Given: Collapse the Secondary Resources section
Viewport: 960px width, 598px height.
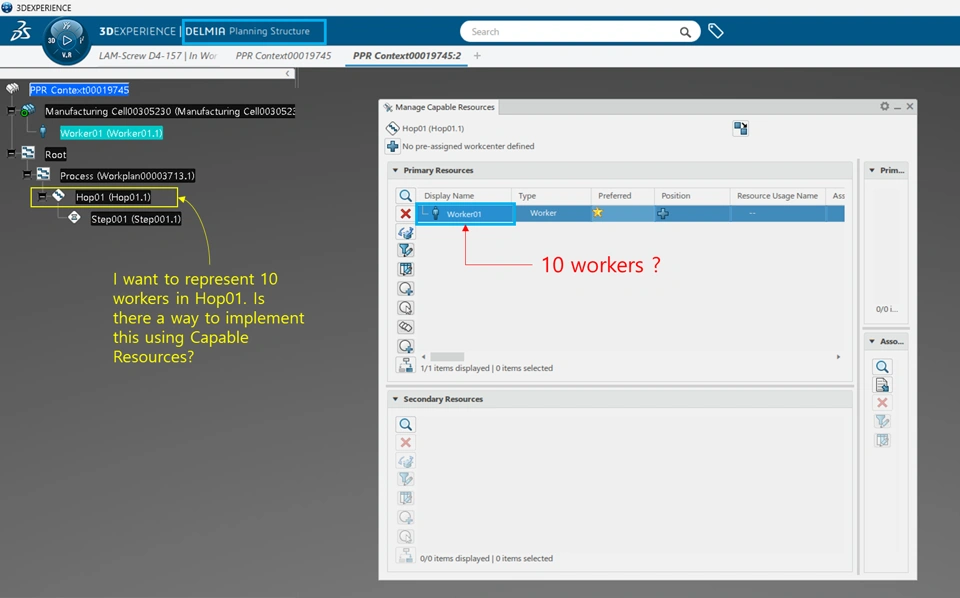Looking at the screenshot, I should pos(396,399).
